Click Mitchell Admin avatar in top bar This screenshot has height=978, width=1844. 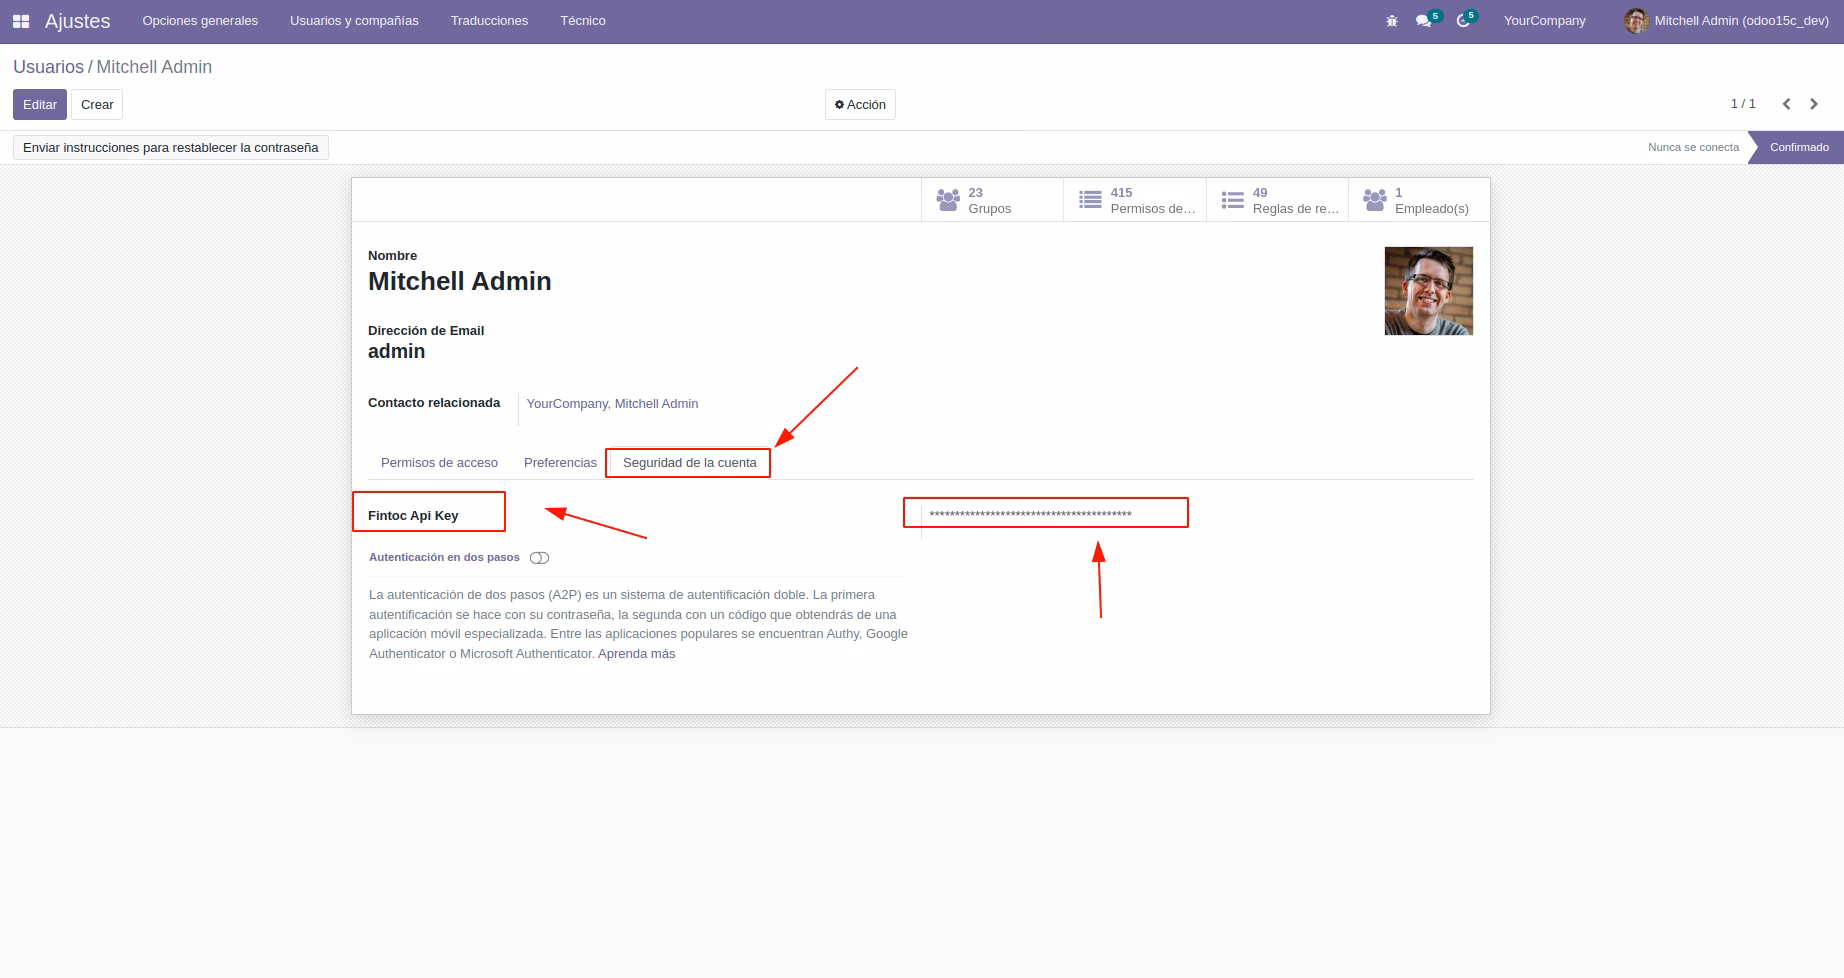click(x=1636, y=21)
